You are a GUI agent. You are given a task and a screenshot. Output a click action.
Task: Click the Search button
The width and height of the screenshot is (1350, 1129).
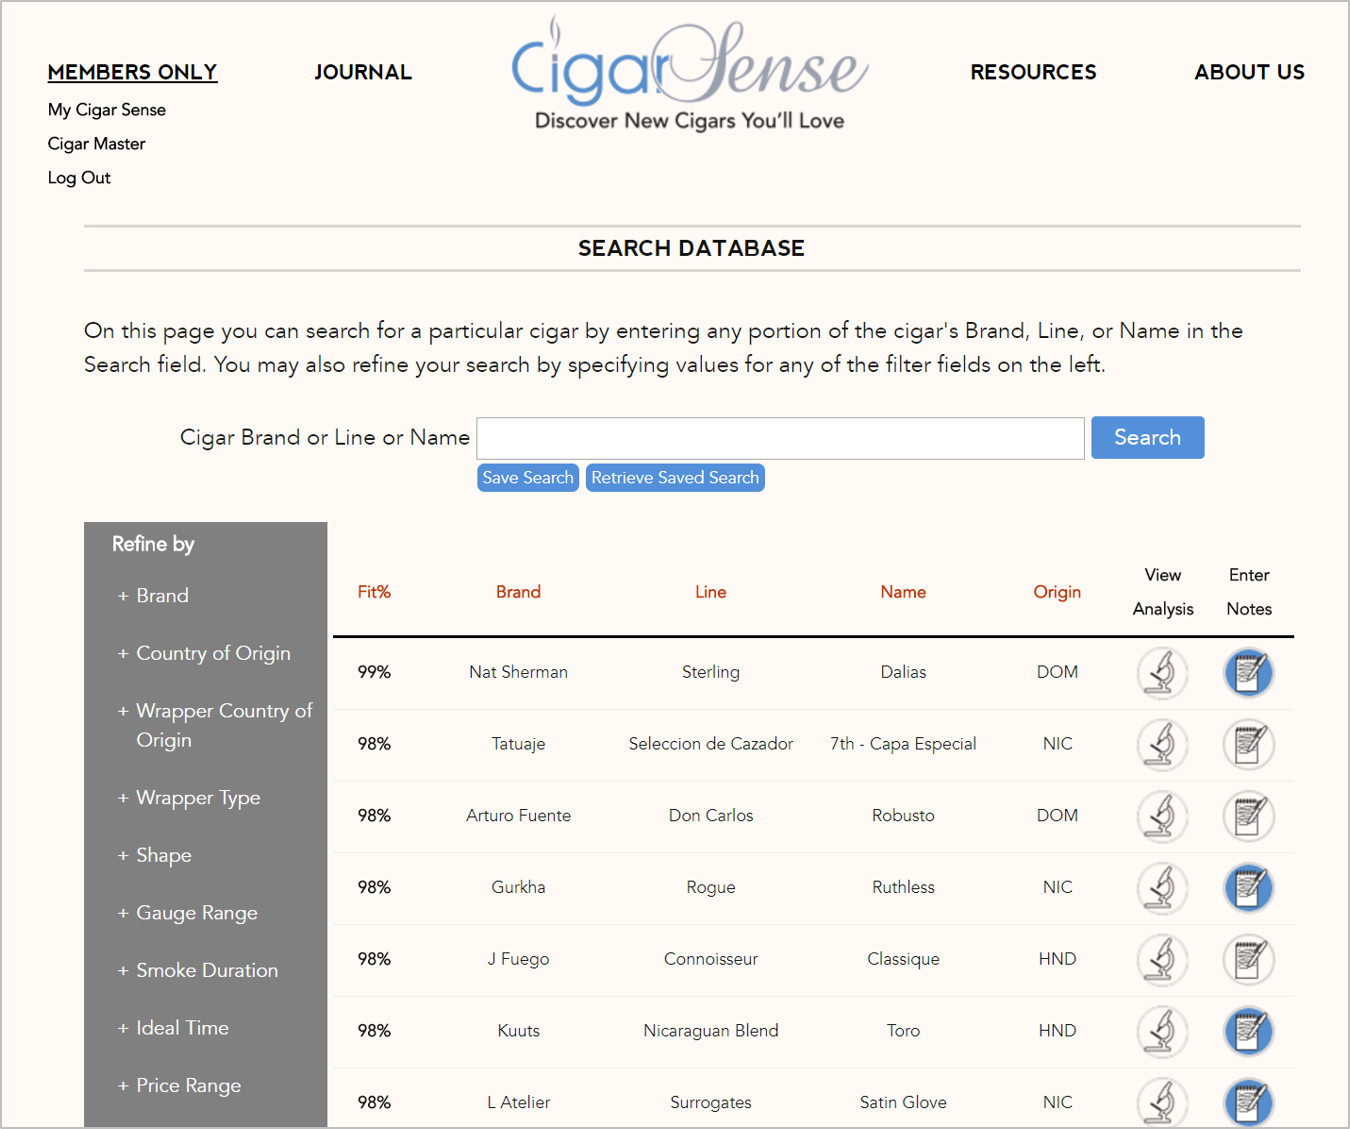coord(1147,437)
